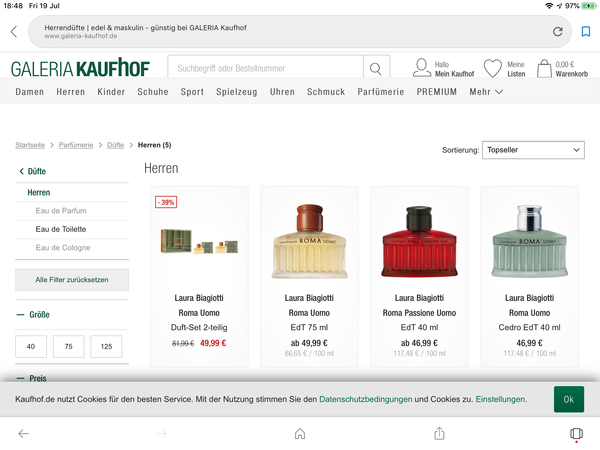Screen dimensions: 600x450
Task: Select Eau de Cologne filter
Action: (63, 248)
